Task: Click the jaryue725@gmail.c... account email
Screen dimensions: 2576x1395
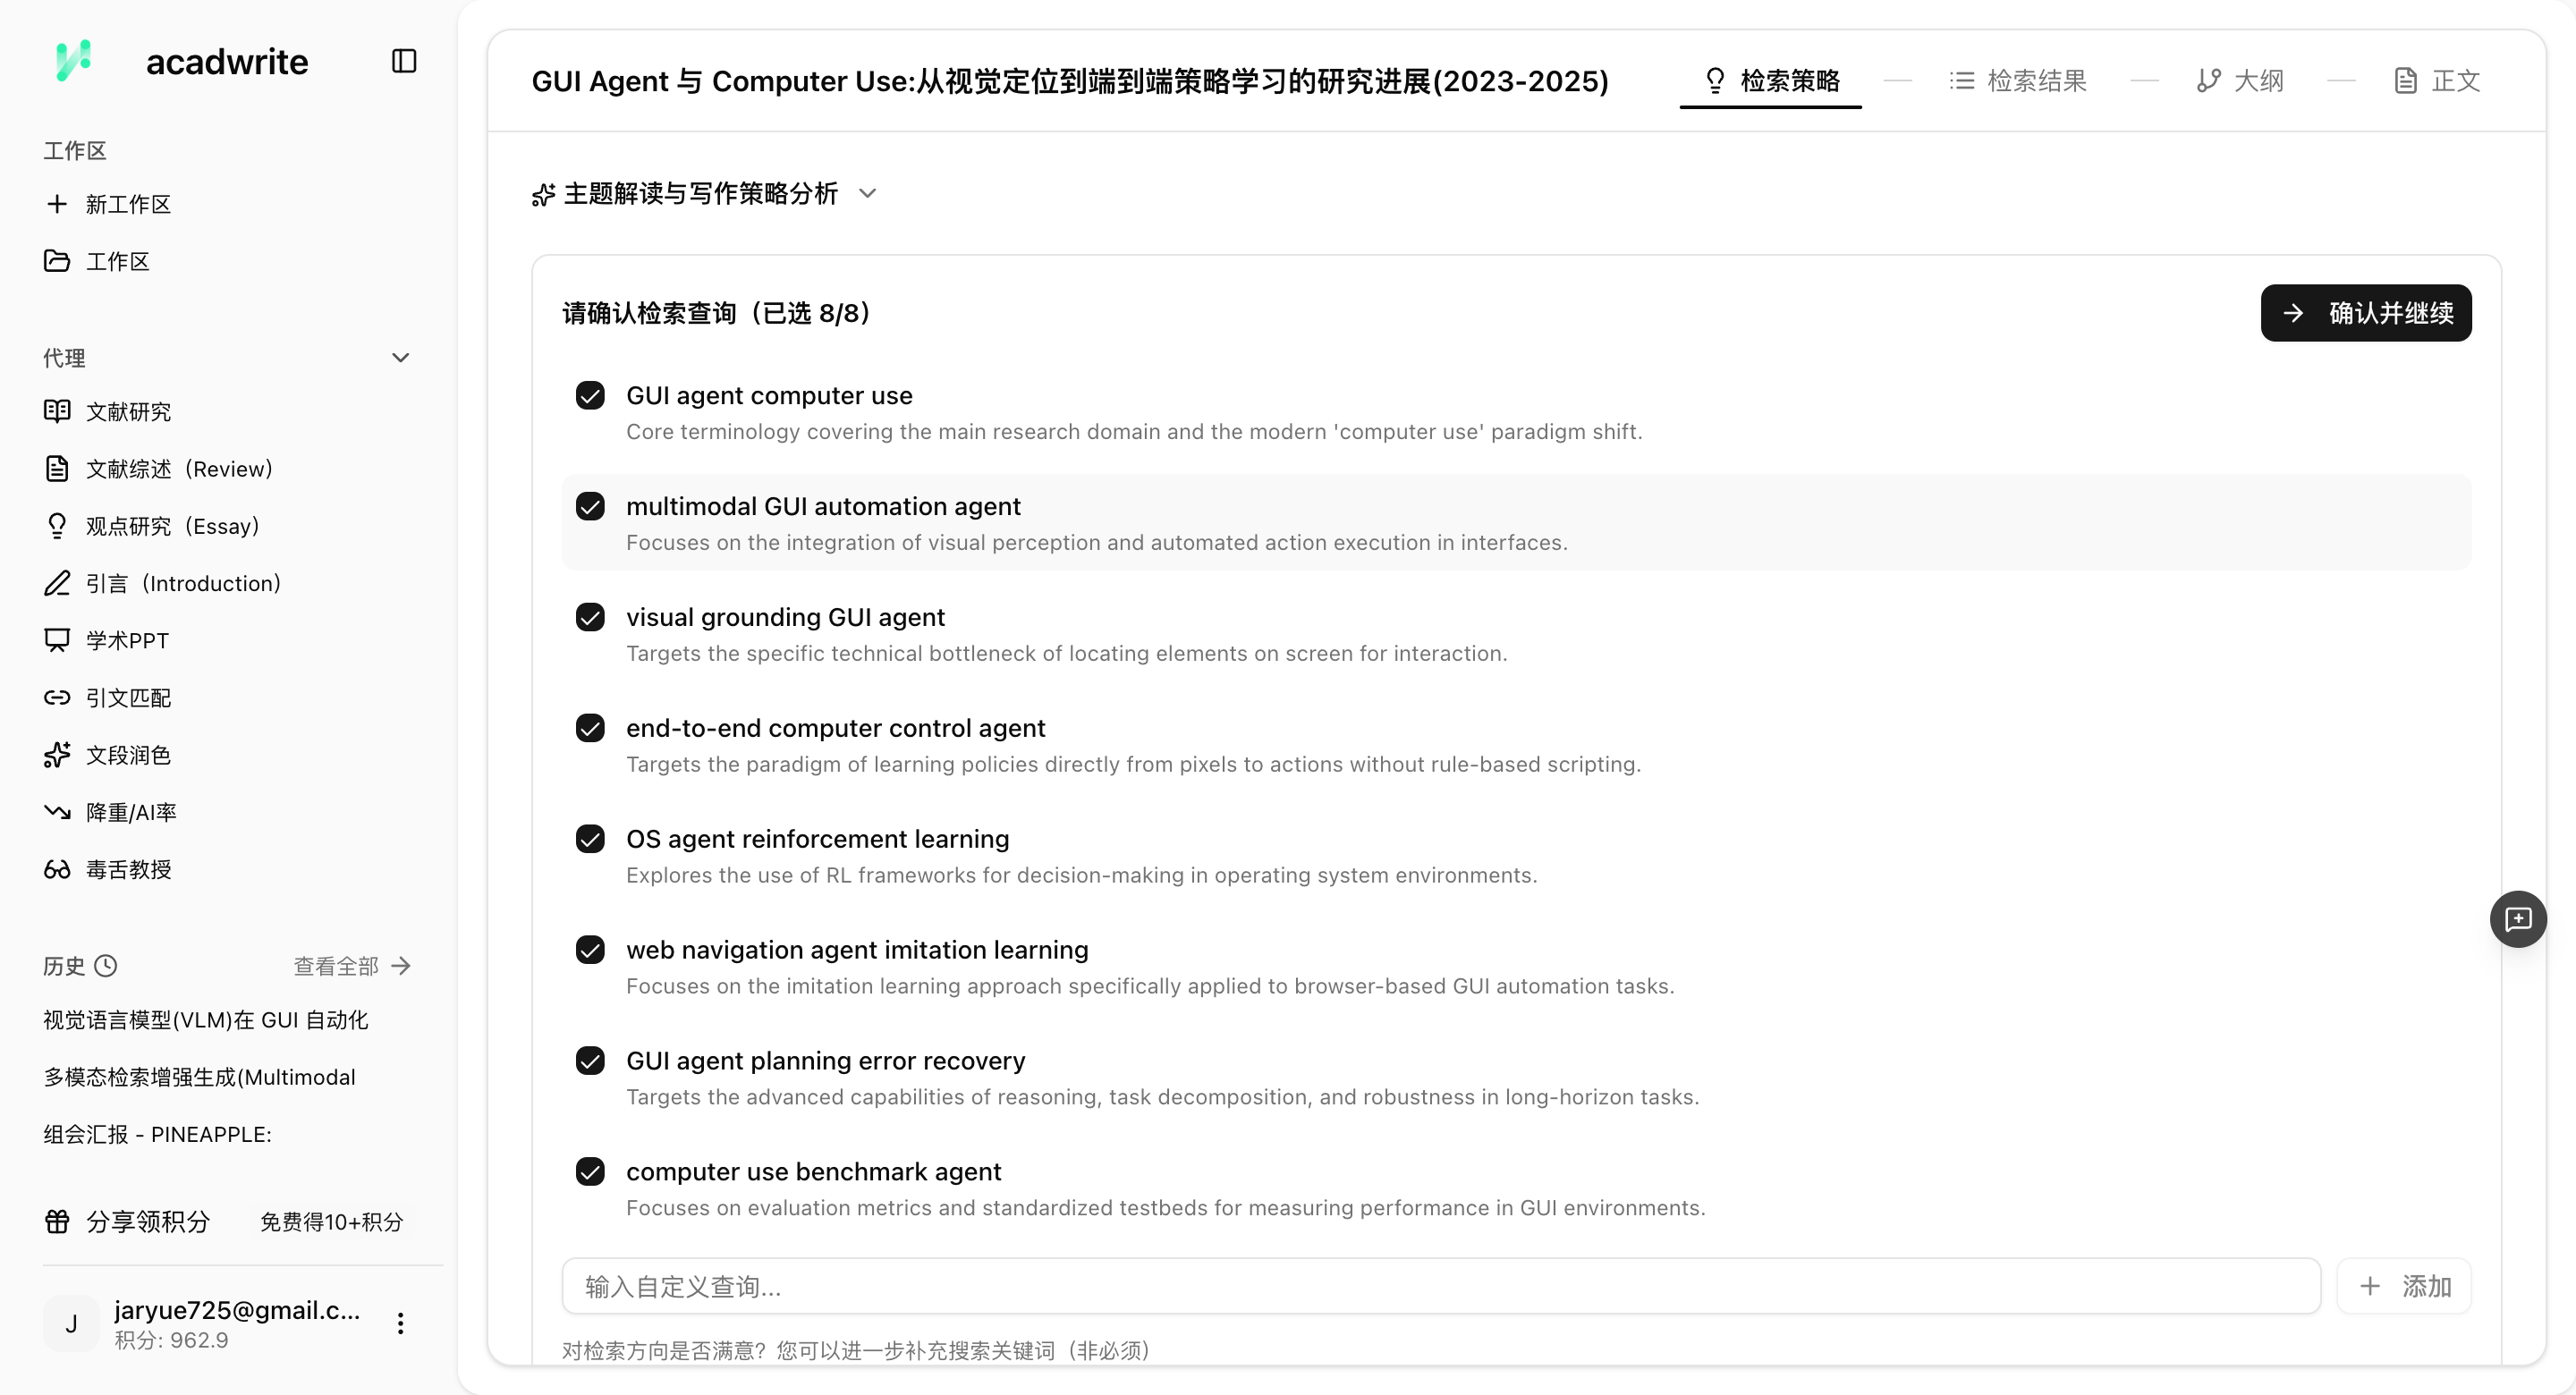Action: [237, 1309]
